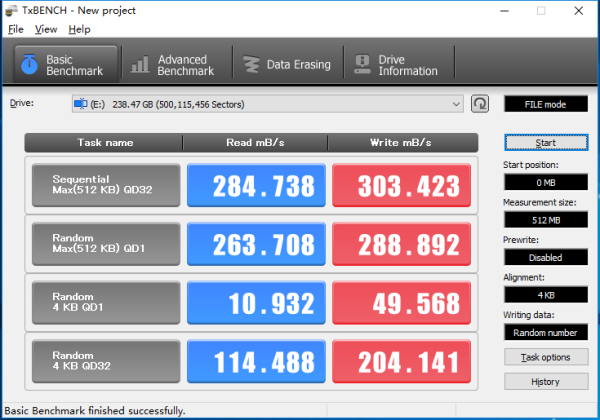Open the Data Erasing tab
The height and width of the screenshot is (420, 600).
coord(287,65)
